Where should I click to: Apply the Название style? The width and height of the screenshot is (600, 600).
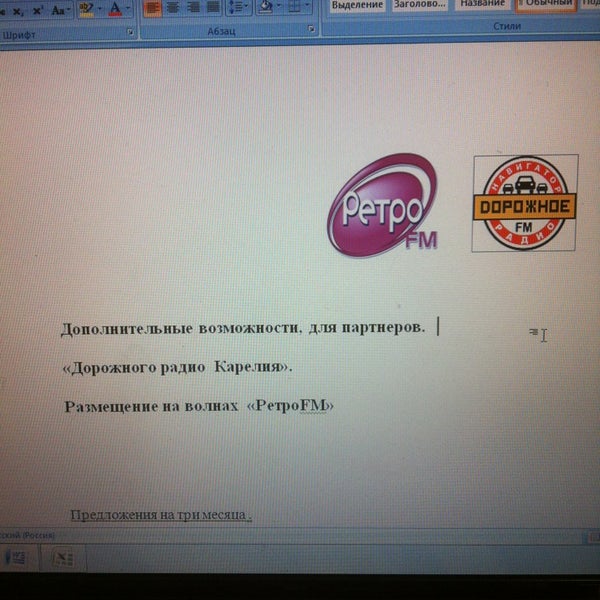(x=483, y=3)
